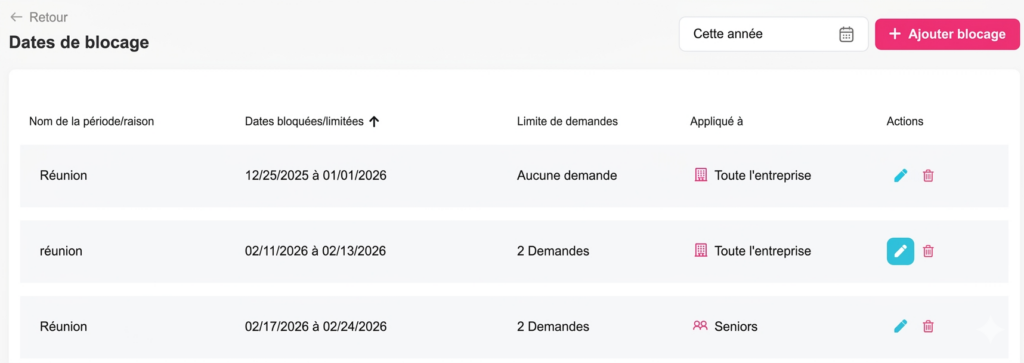
Task: Edit the 12/25/2025 Réunion blocking row
Action: pos(901,176)
